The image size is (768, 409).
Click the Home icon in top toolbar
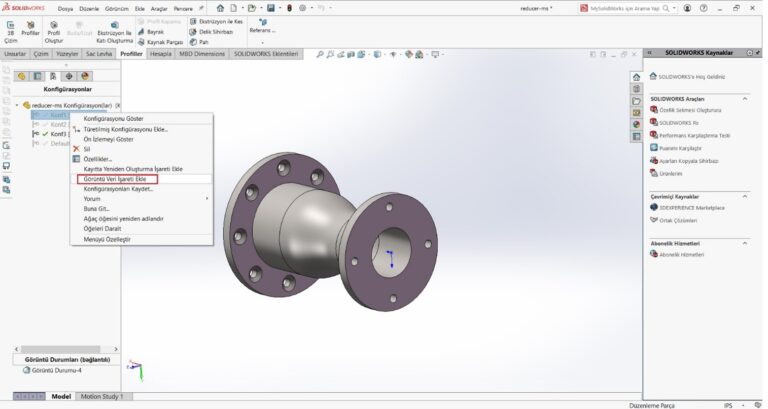pos(220,8)
